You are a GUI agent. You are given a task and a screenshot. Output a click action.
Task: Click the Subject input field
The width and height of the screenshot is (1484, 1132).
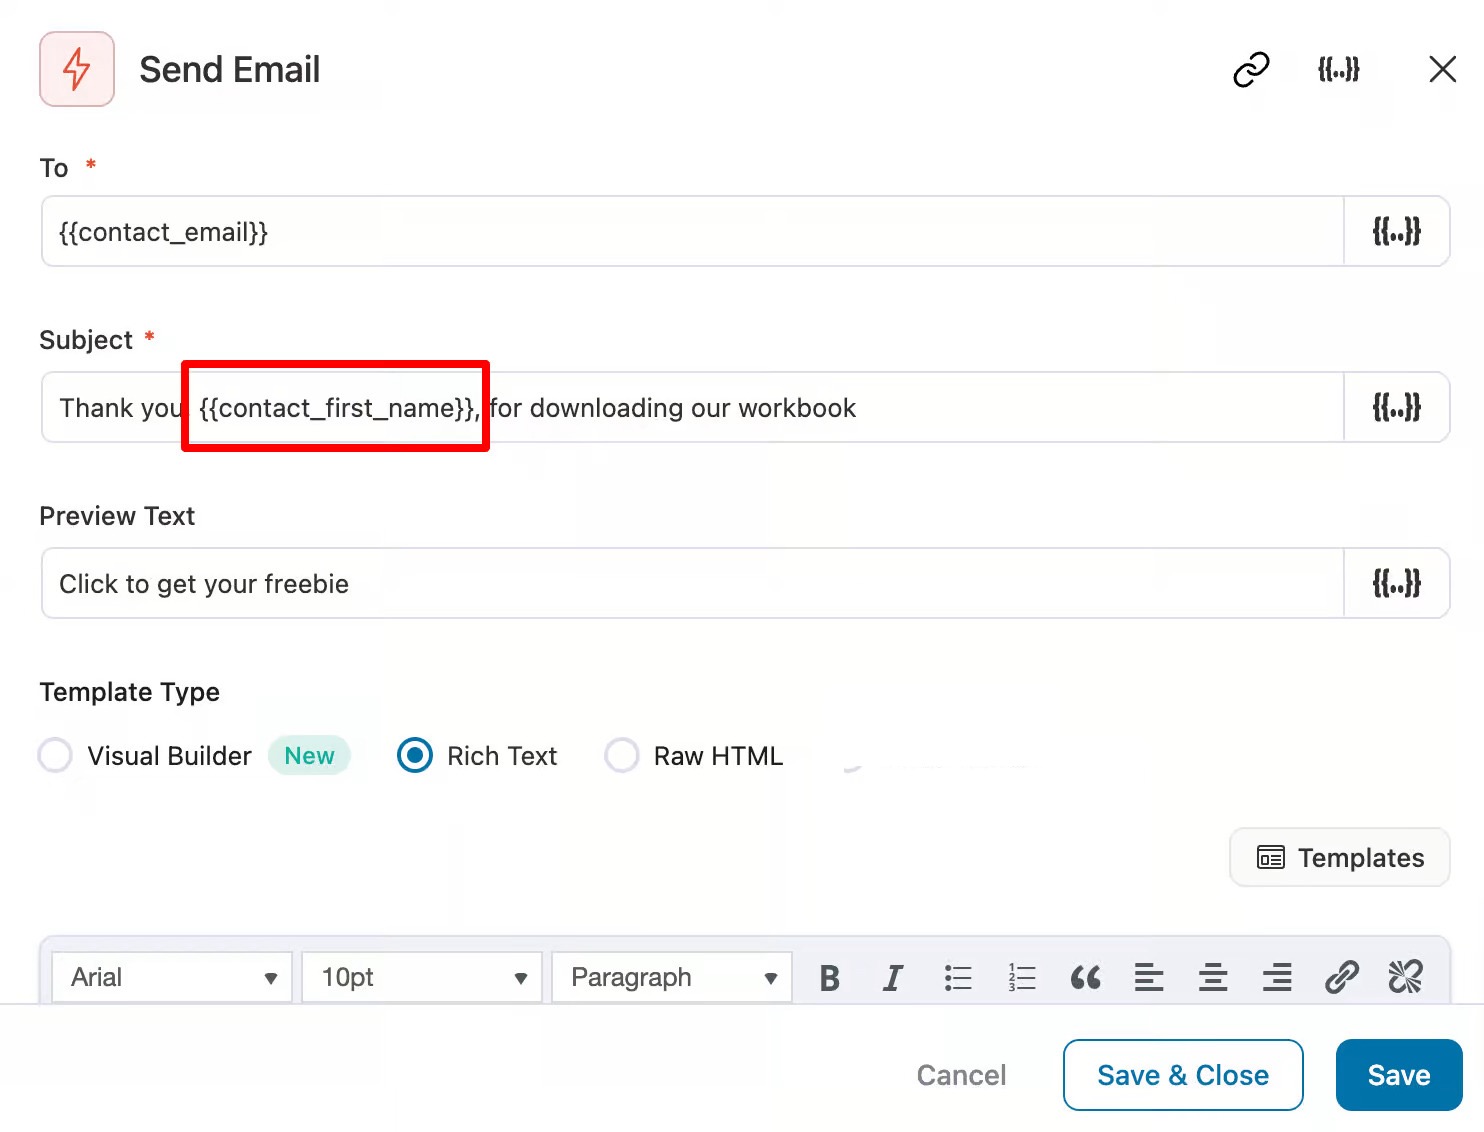point(692,408)
